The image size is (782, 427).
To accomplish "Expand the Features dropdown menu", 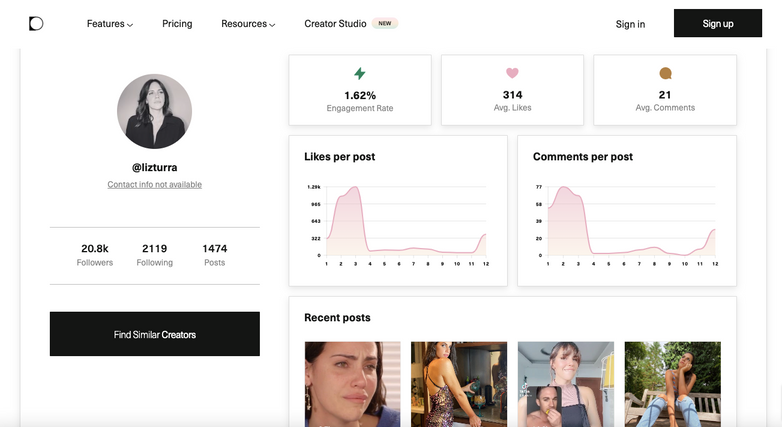I will coord(110,24).
